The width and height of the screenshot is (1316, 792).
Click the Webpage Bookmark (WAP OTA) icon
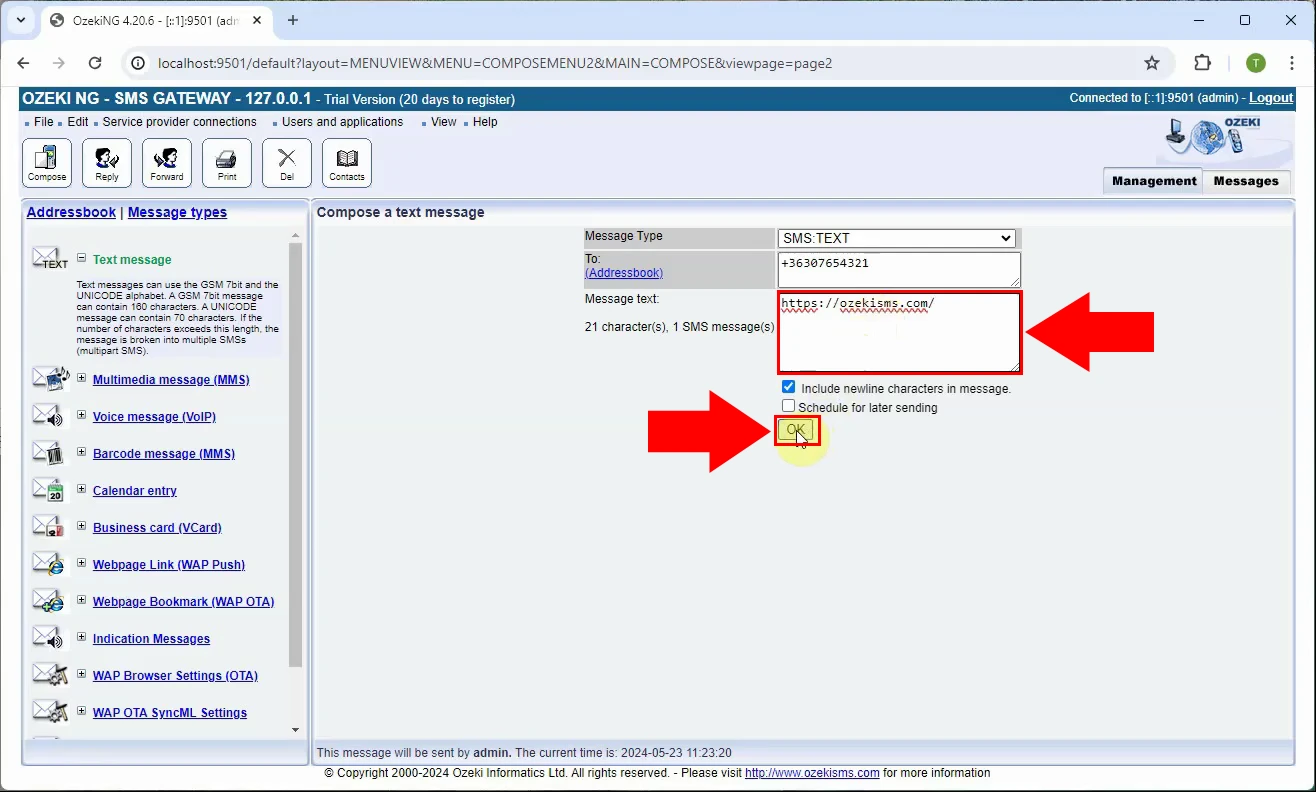point(48,601)
